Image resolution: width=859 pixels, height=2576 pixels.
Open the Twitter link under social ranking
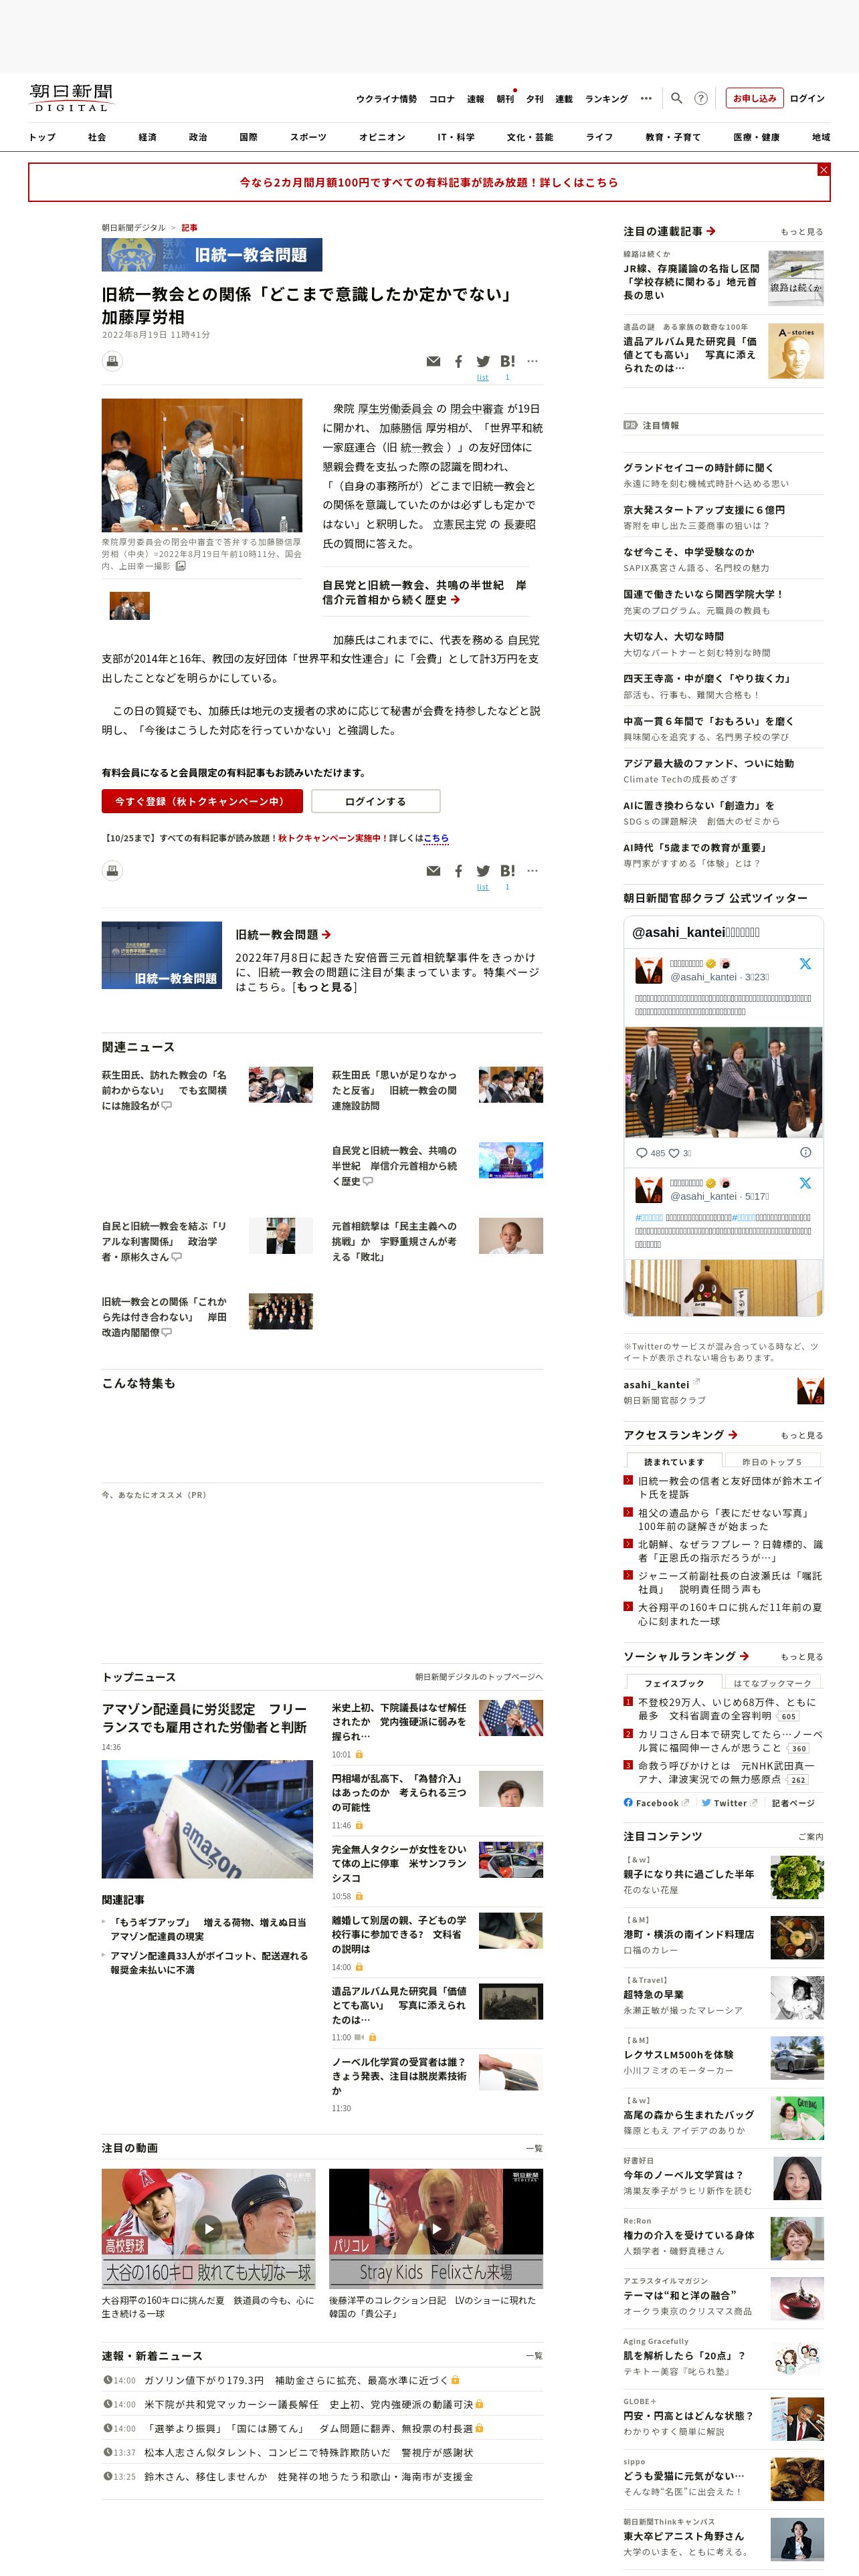tap(729, 1803)
